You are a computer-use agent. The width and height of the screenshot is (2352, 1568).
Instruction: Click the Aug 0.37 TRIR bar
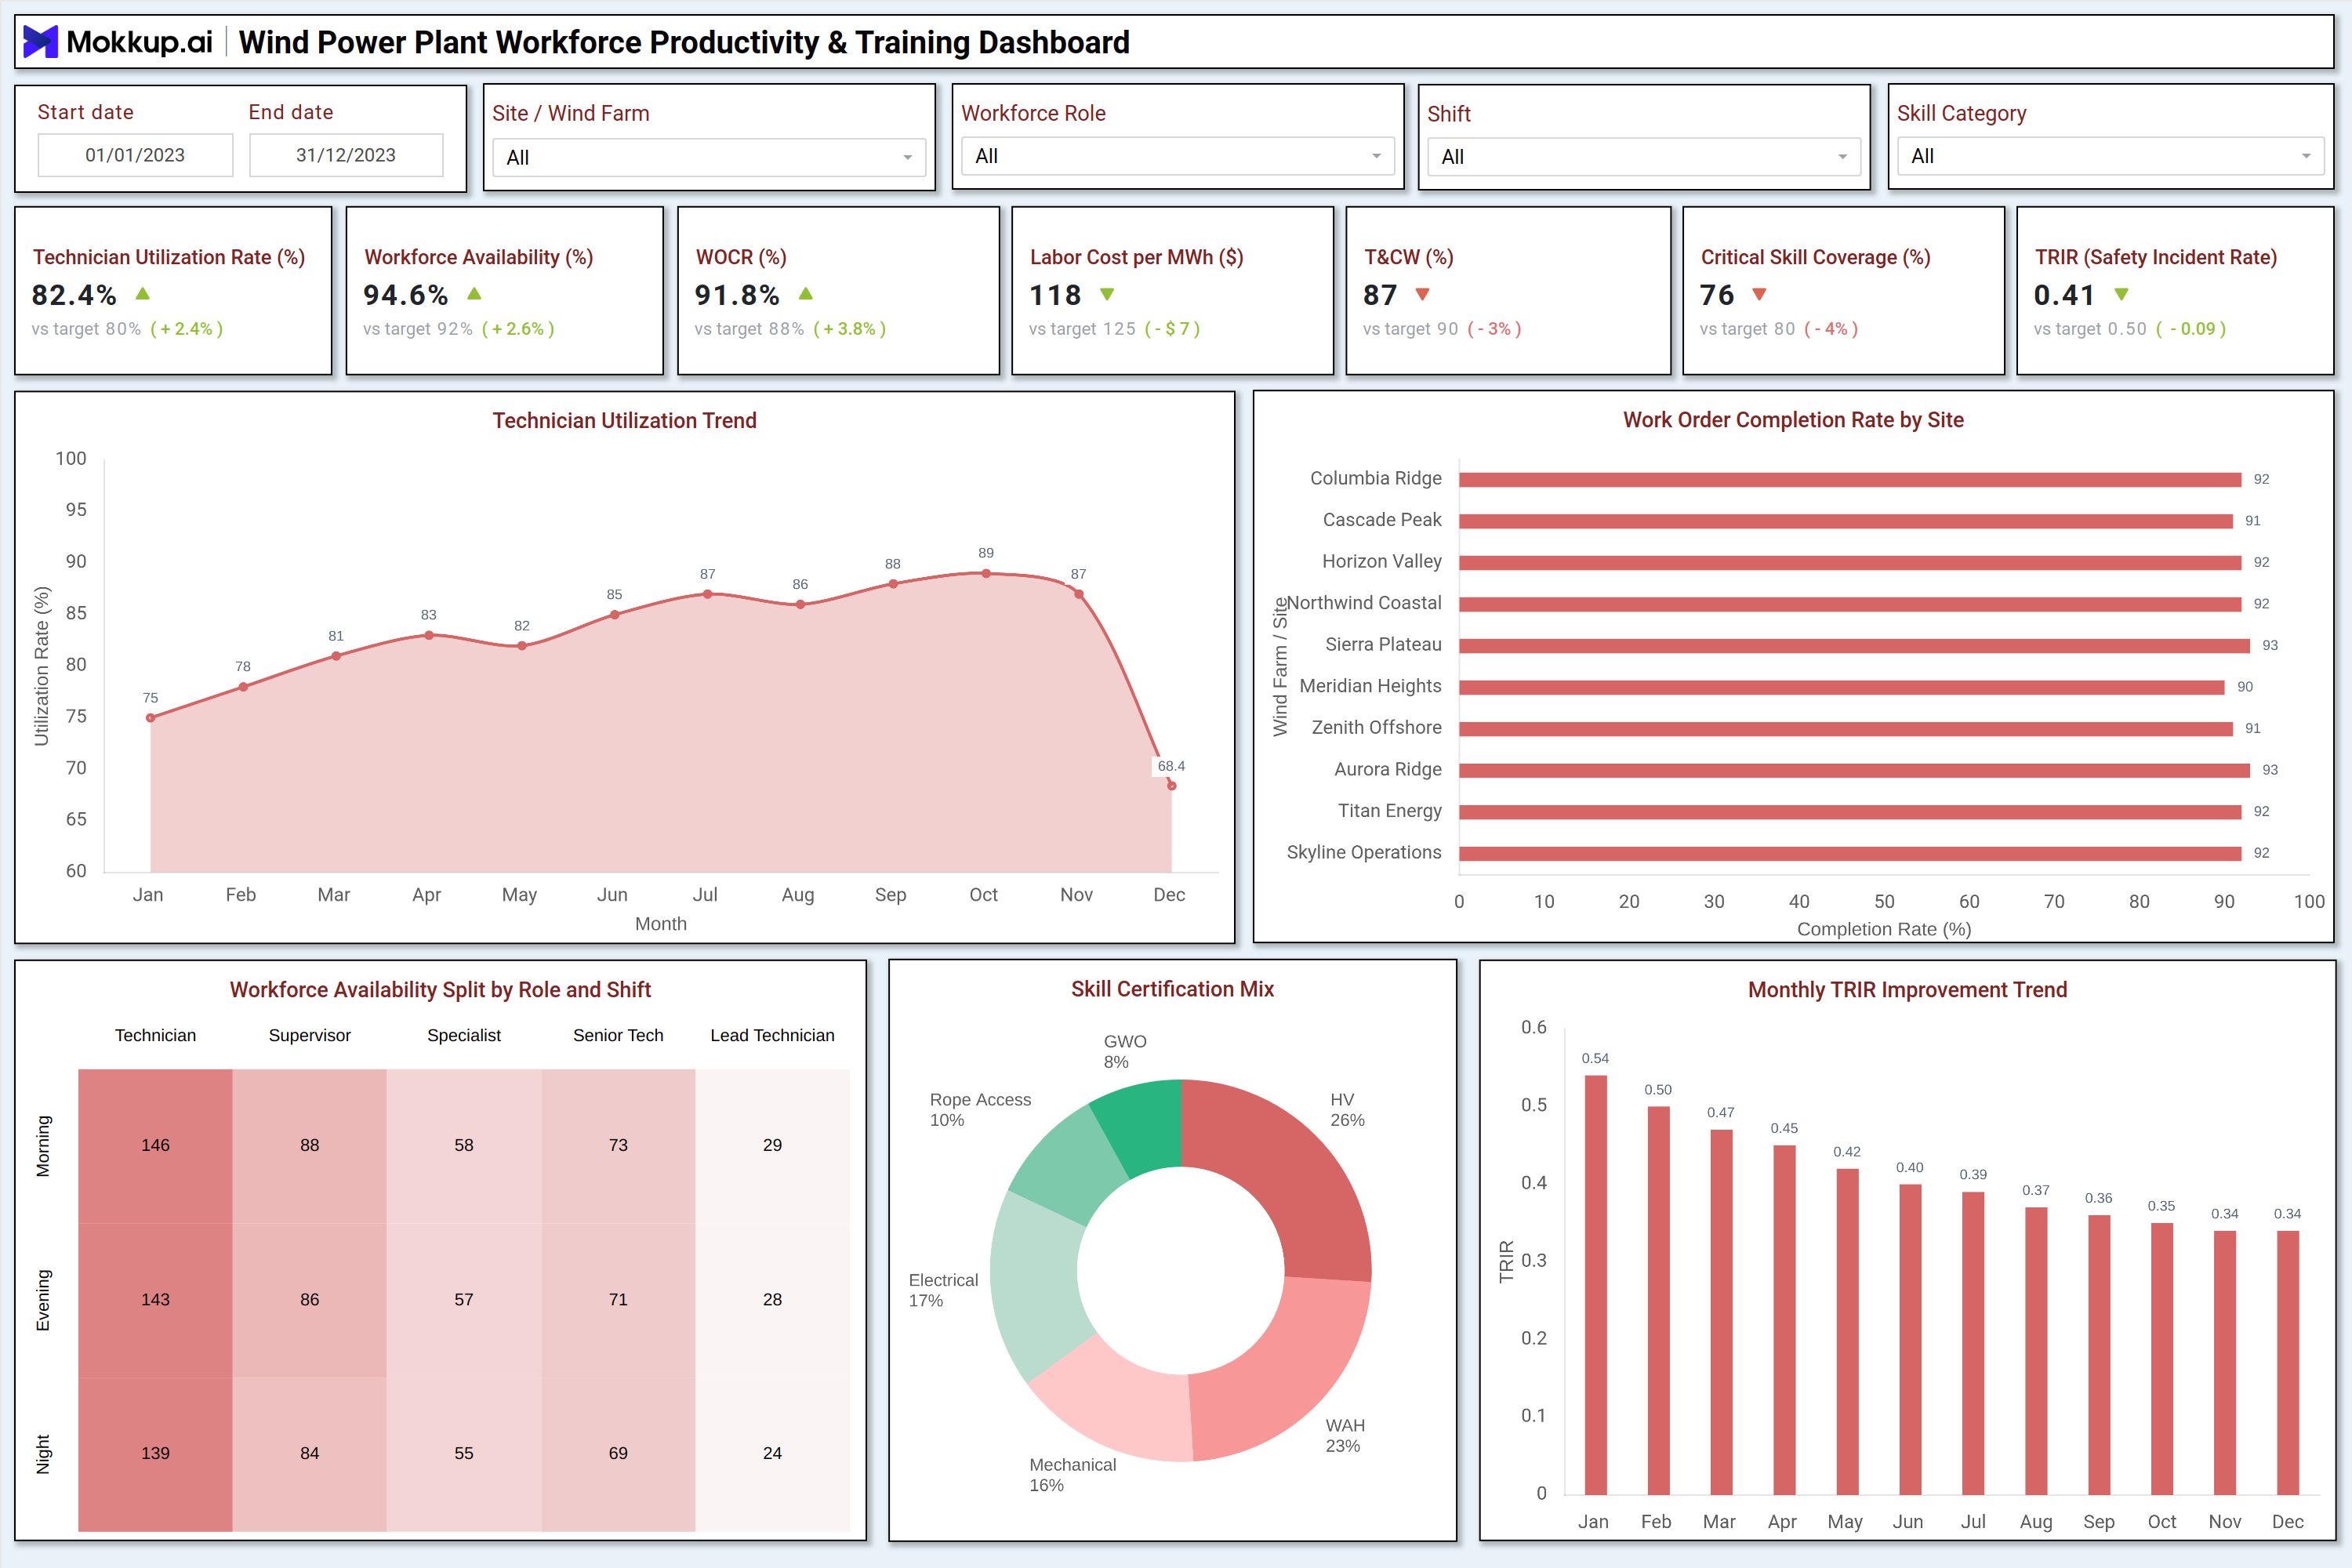(2036, 1351)
